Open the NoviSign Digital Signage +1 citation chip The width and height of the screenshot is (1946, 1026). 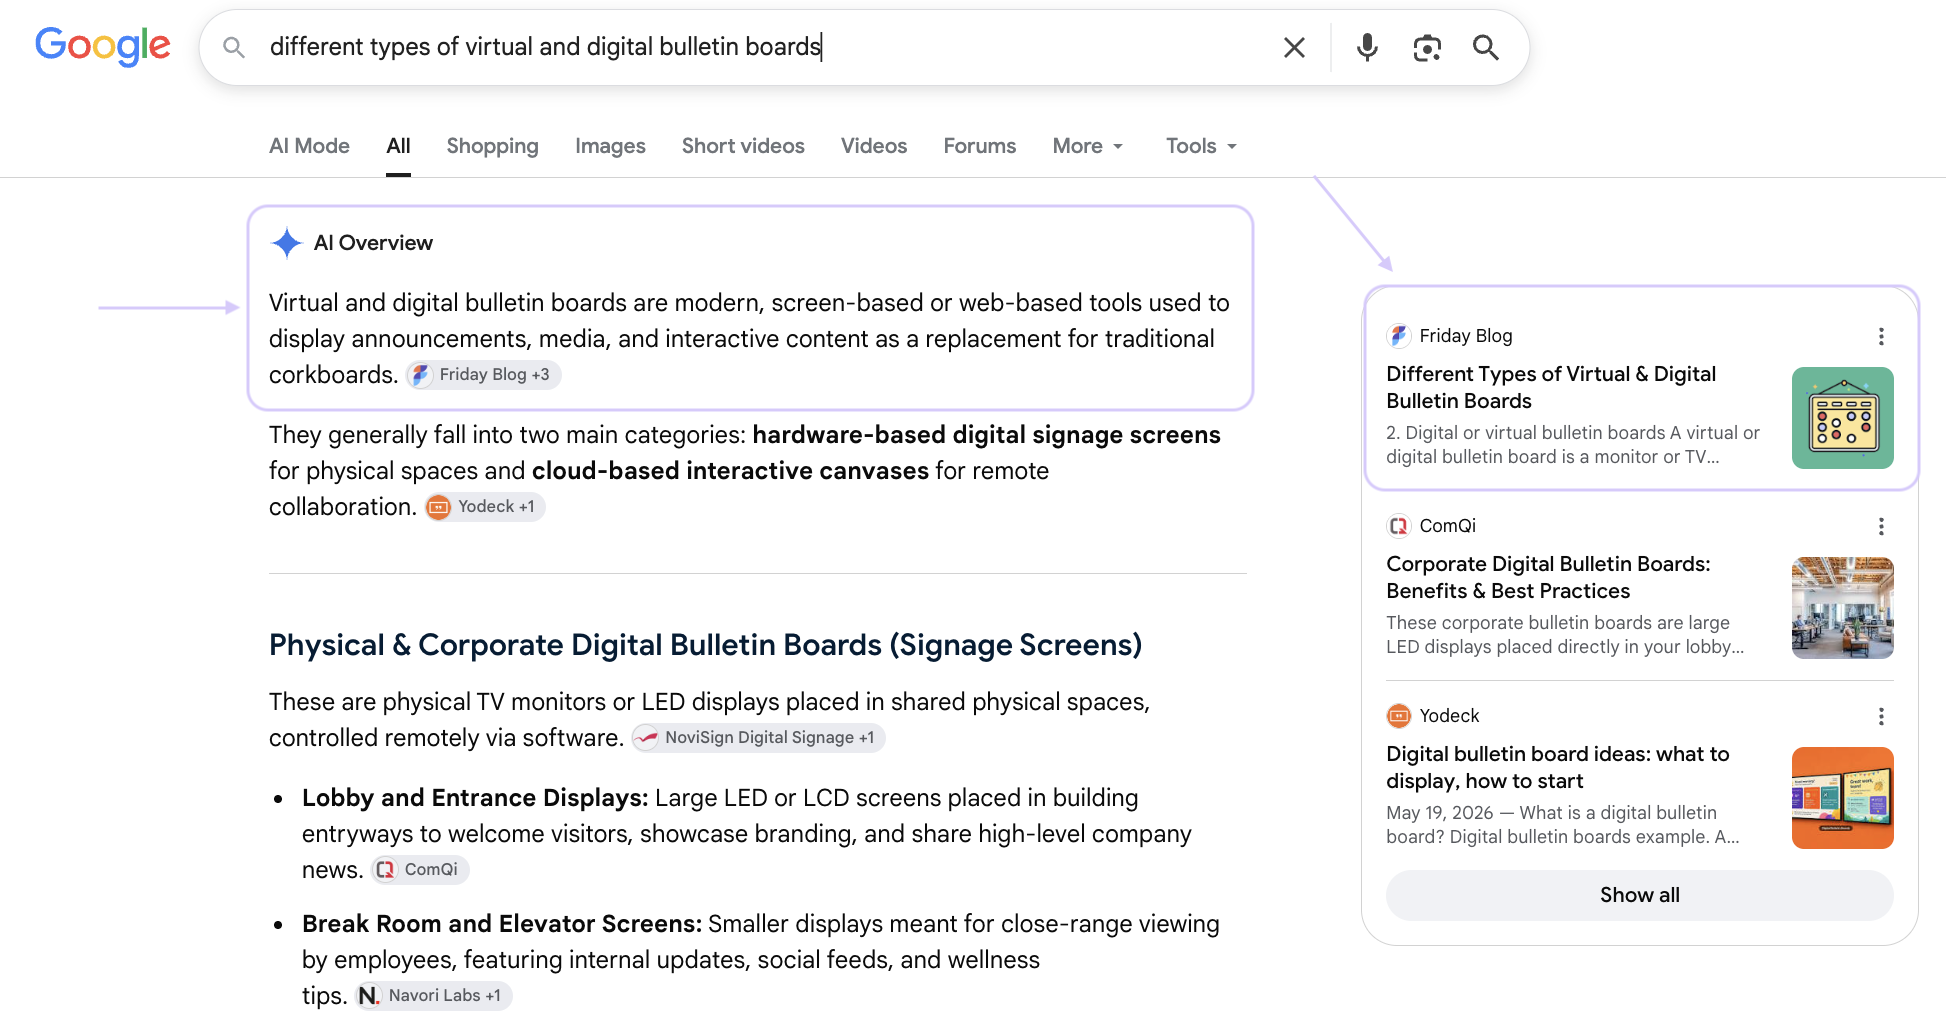pos(758,738)
